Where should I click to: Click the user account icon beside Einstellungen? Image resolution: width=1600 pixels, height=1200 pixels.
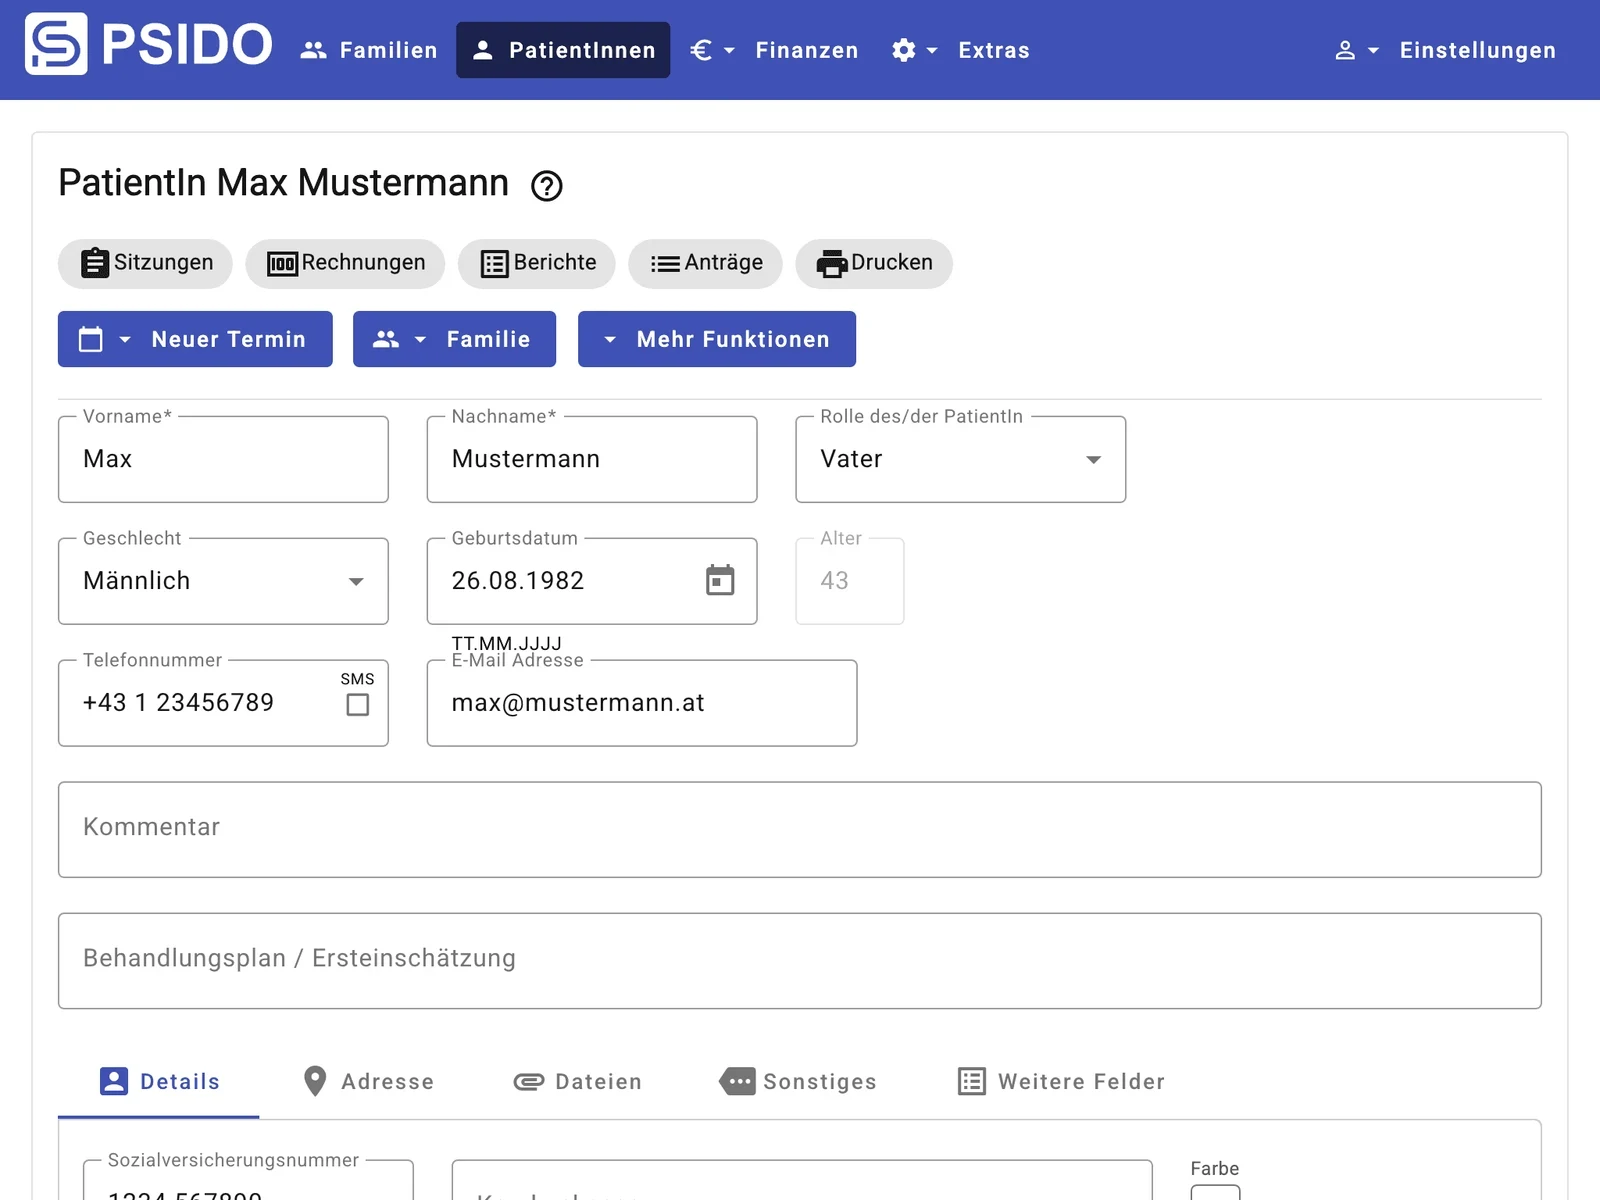(1345, 50)
